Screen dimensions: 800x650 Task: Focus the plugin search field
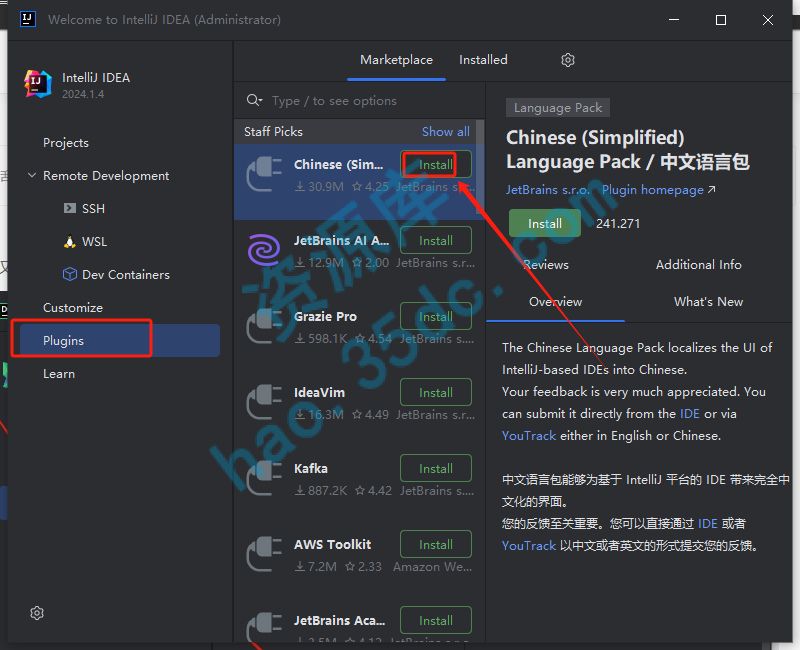[x=360, y=101]
